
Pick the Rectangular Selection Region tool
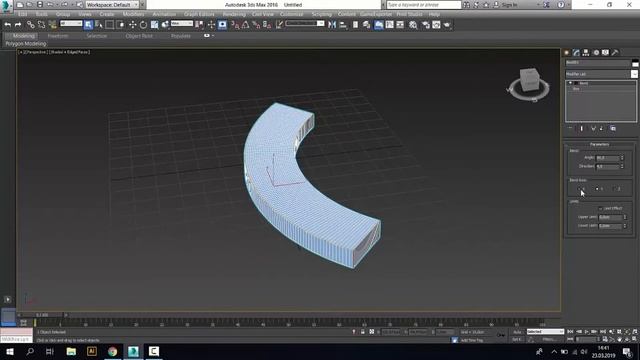pos(110,25)
